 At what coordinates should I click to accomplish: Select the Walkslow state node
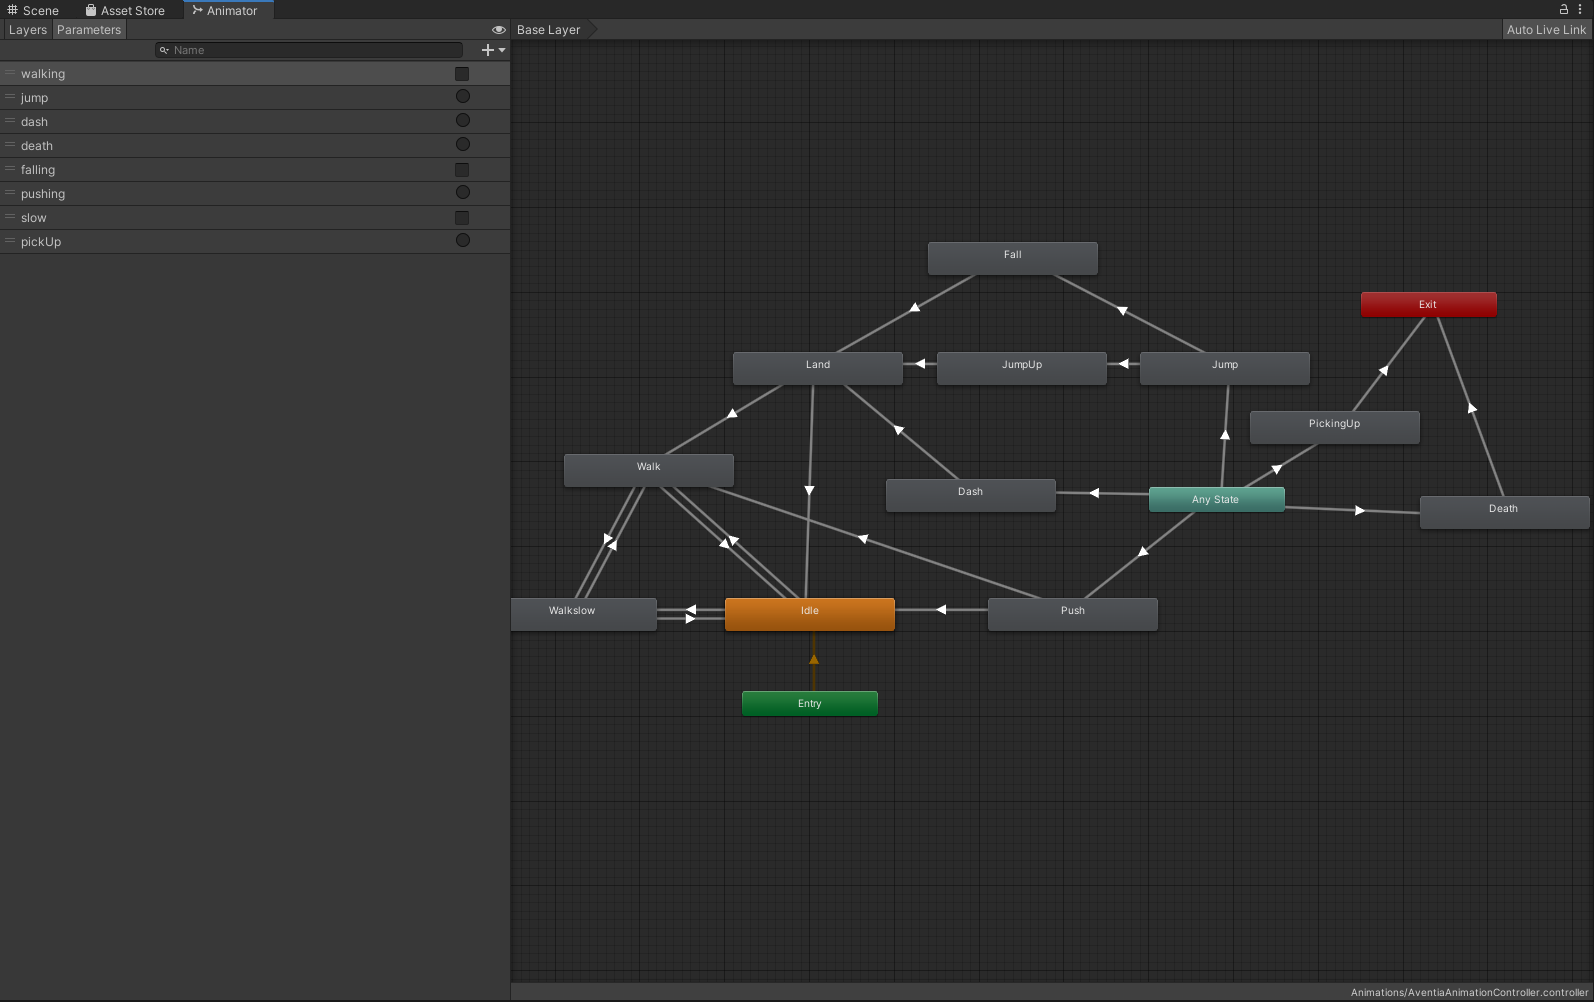point(584,614)
